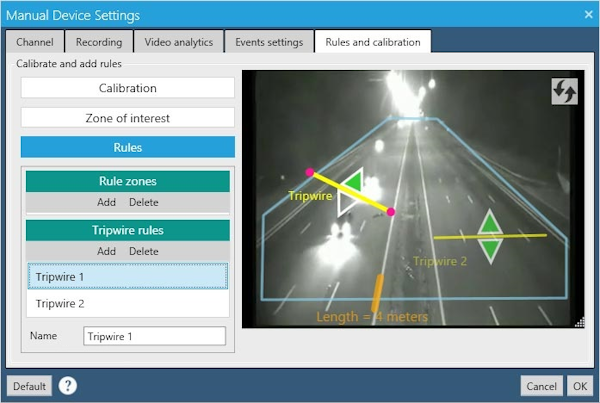Click the Default button
The width and height of the screenshot is (600, 403).
pyautogui.click(x=29, y=386)
